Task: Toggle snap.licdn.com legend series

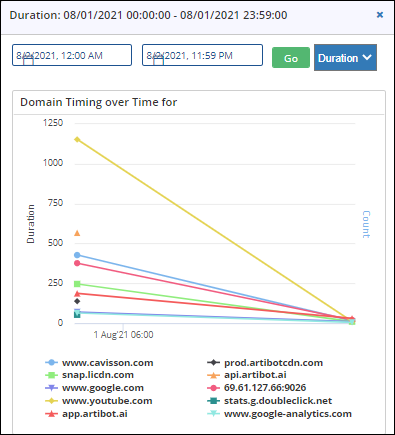Action: (89, 375)
